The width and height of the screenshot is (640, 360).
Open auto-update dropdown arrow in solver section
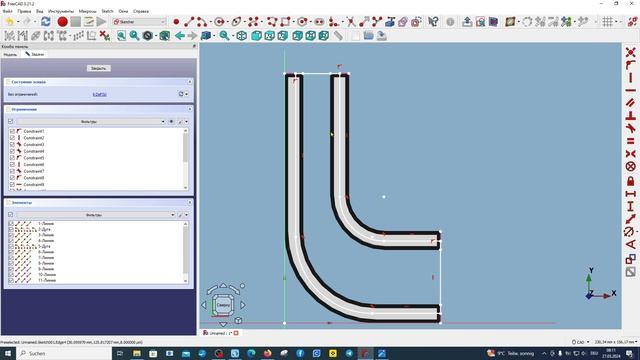coord(187,94)
